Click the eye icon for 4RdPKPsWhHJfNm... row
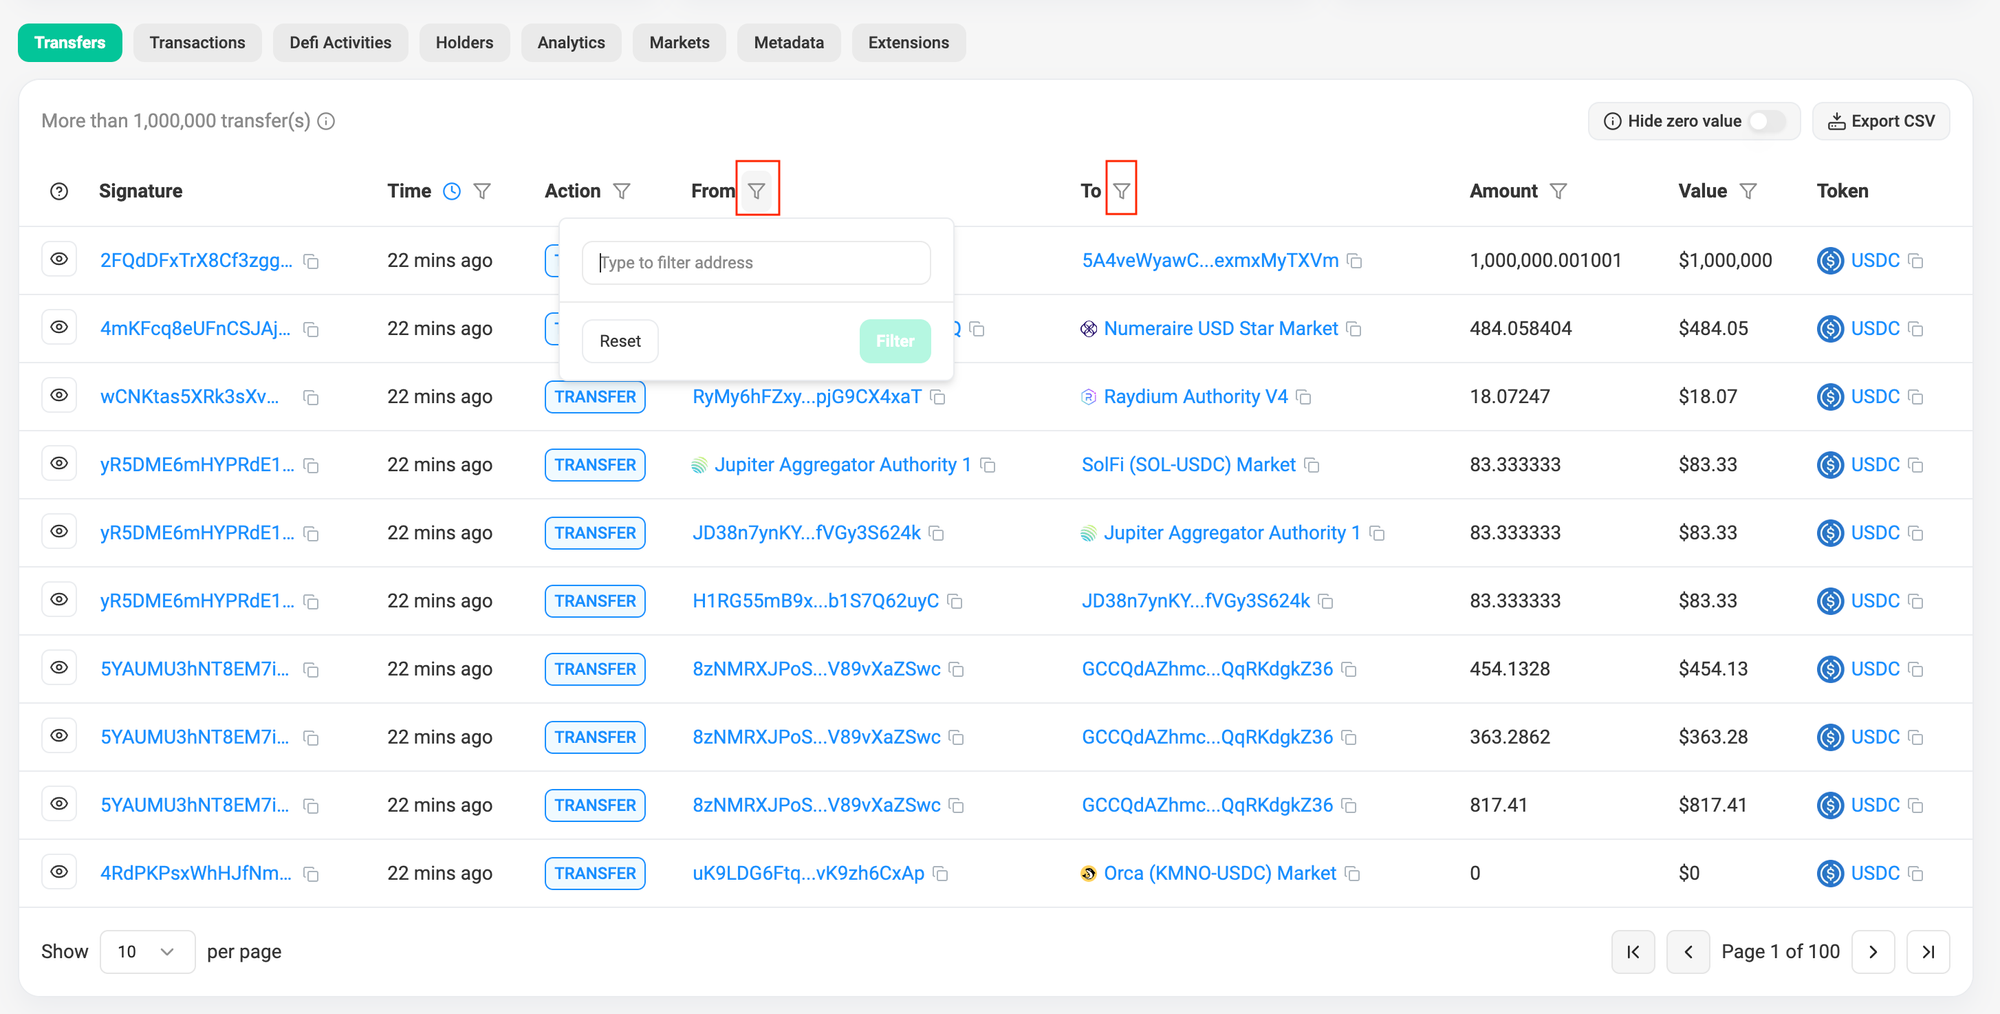This screenshot has height=1014, width=2000. pyautogui.click(x=59, y=871)
